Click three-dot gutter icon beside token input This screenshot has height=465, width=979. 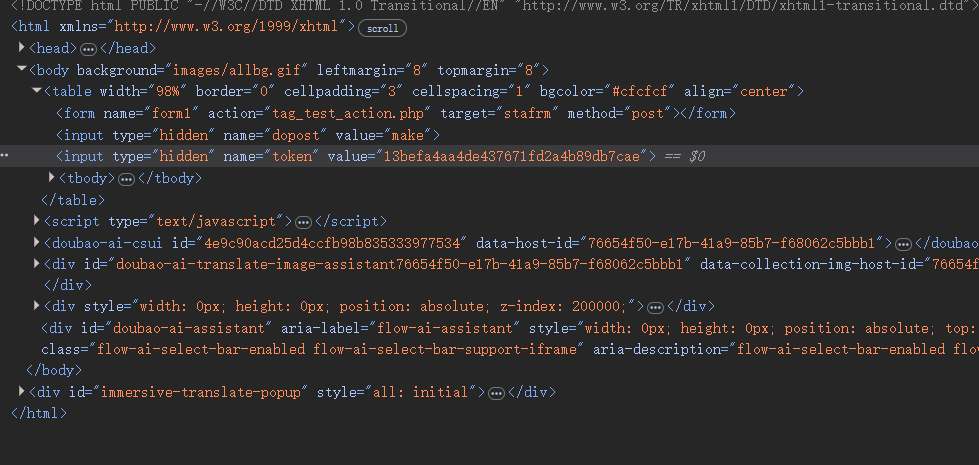point(6,157)
